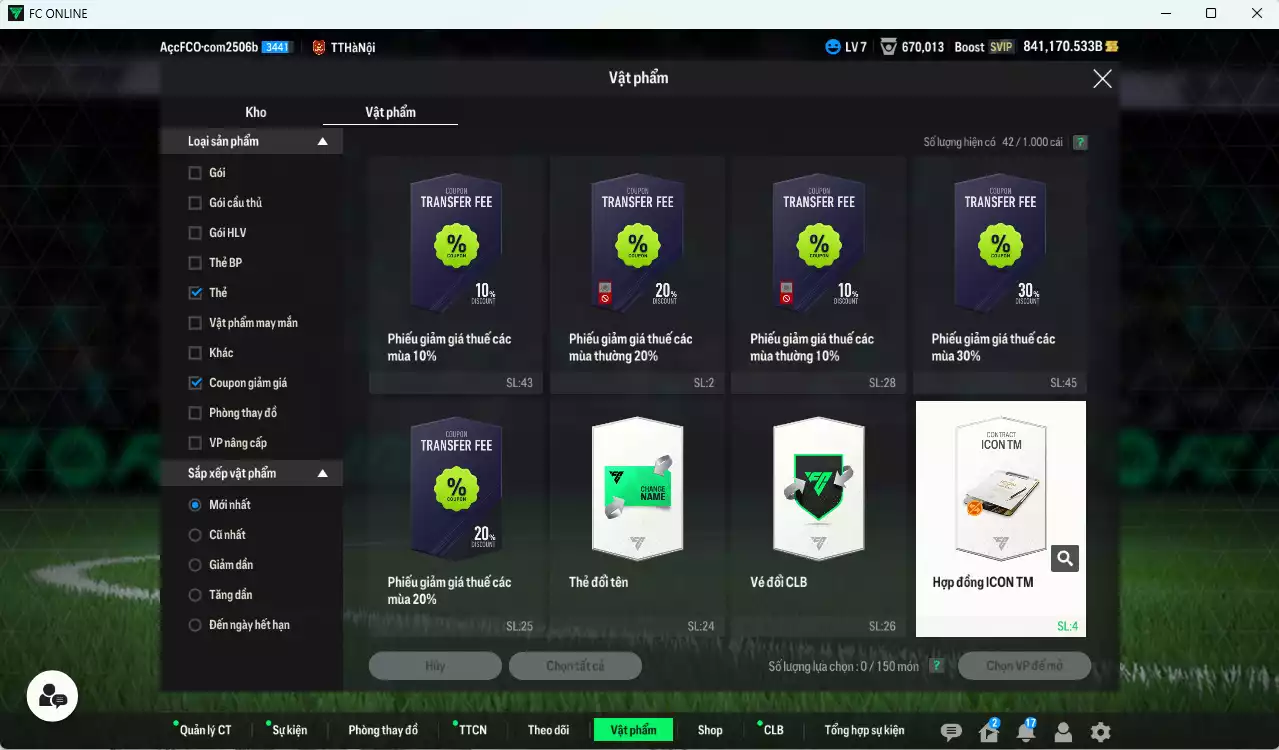Click the trophy icon beside 670,013
Screen dimensions: 1279x750
889,47
